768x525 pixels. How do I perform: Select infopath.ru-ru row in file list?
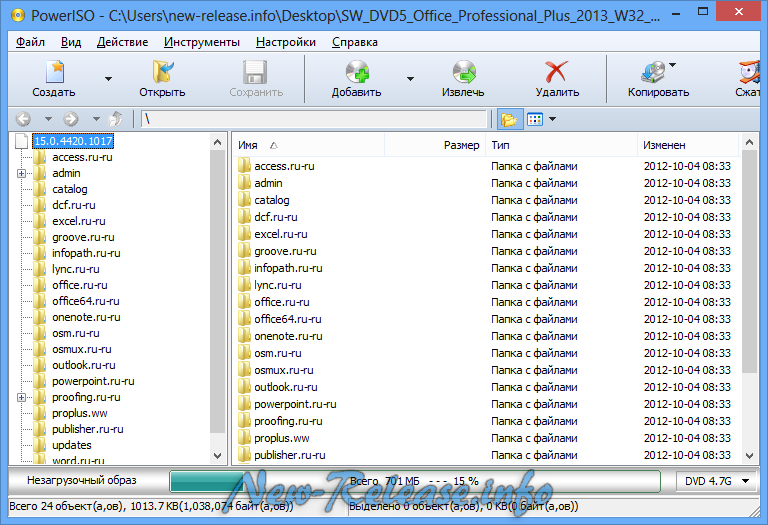pos(485,268)
